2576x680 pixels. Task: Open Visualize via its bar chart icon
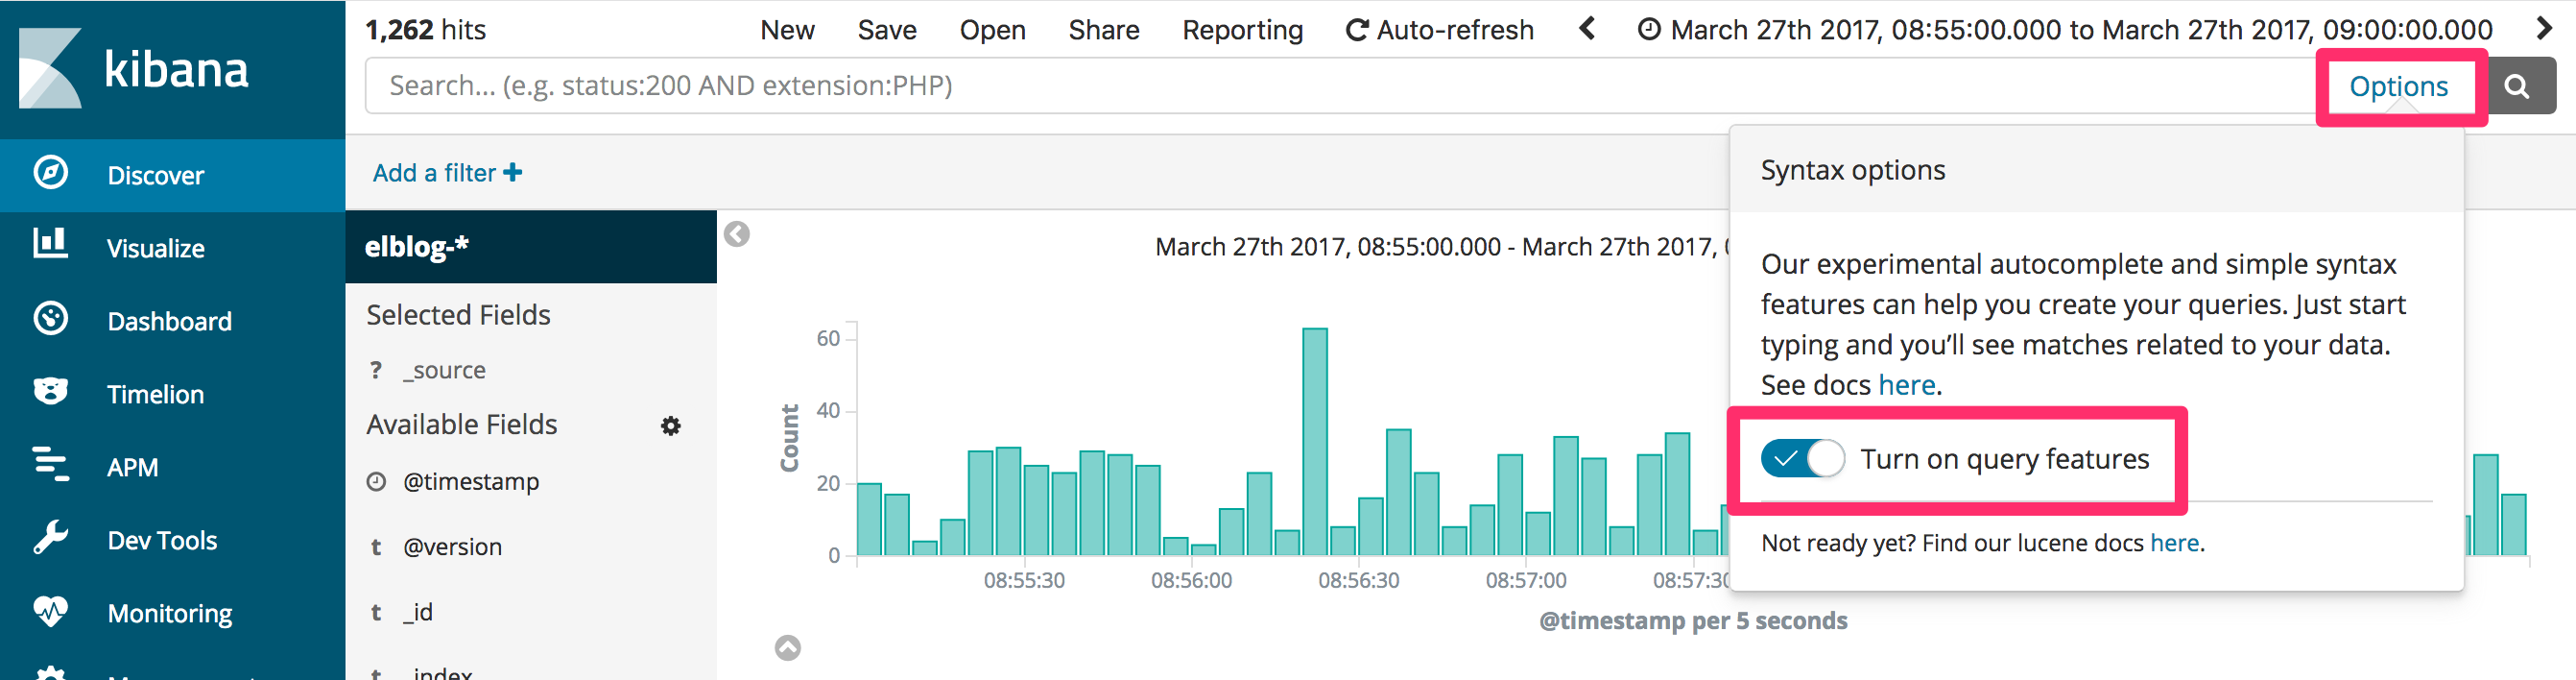tap(50, 244)
